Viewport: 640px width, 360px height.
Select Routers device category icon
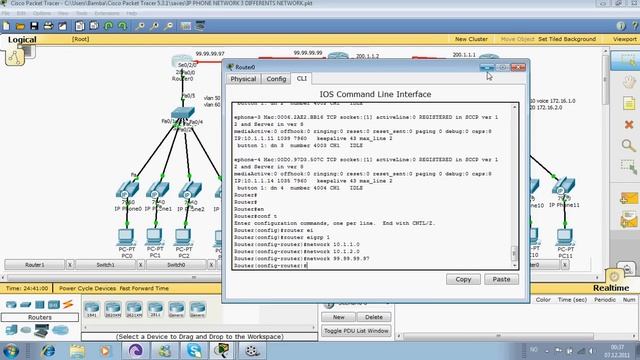(x=11, y=304)
